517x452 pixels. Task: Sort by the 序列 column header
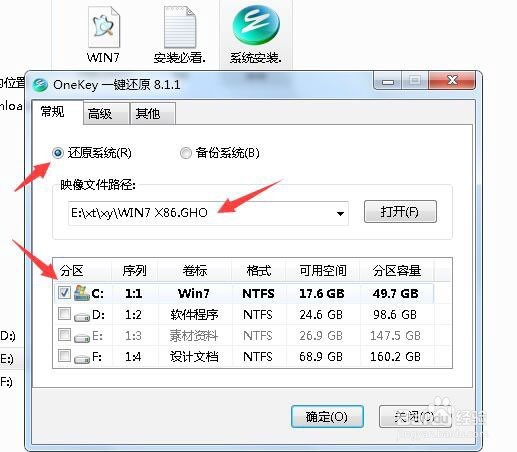point(134,270)
